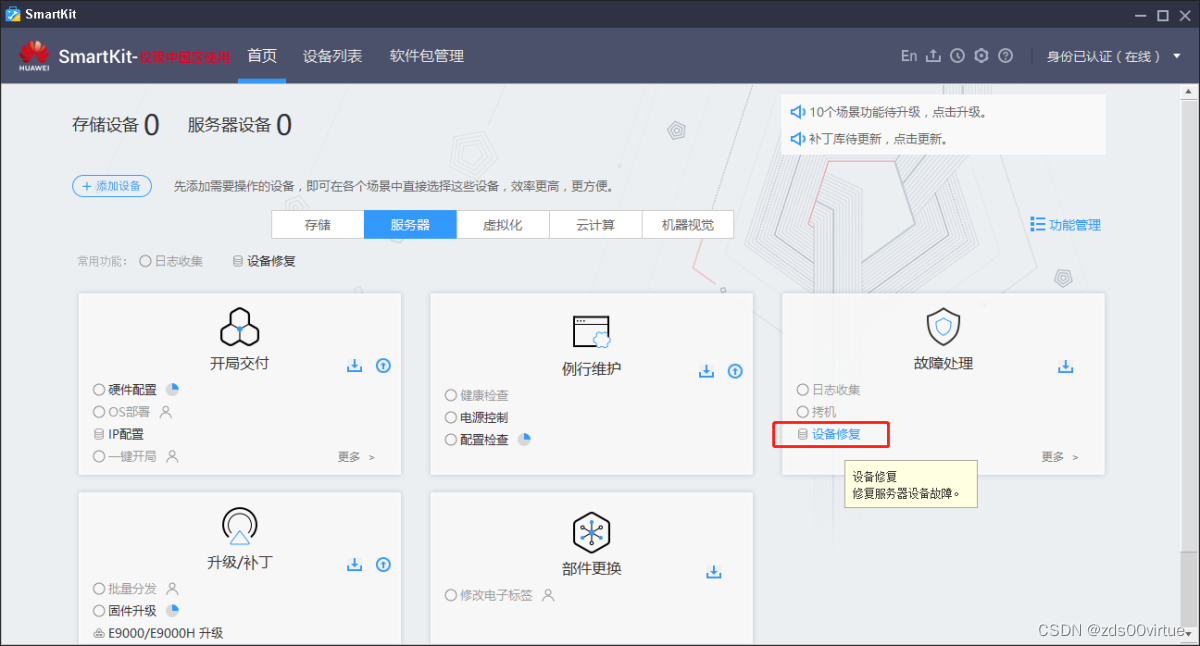Open 软件包管理 tab

(x=427, y=56)
